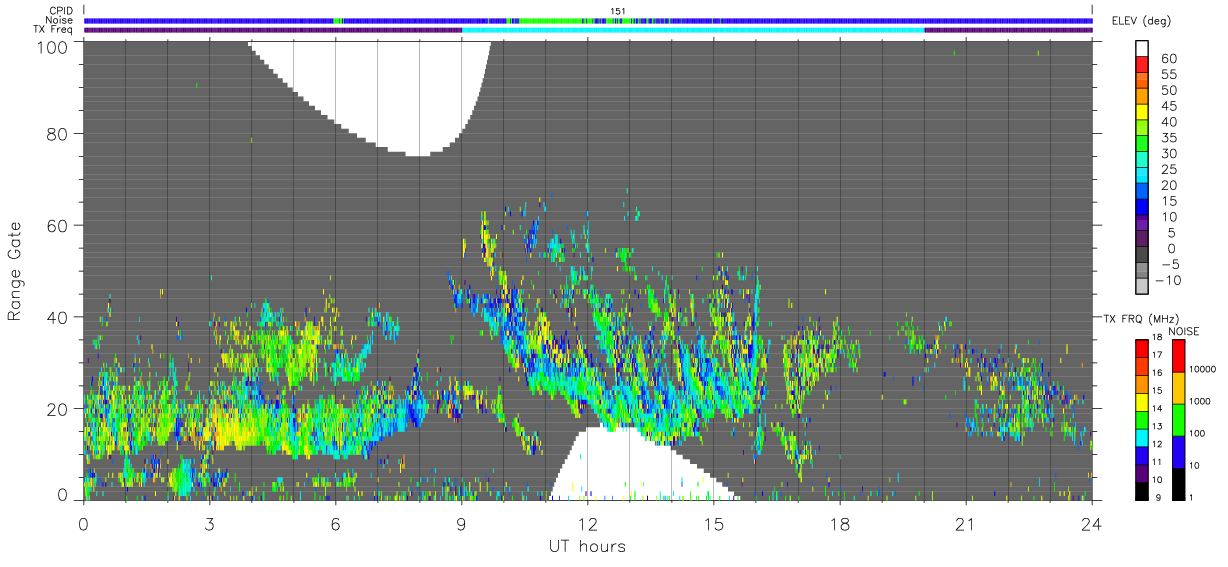Click Range Gate axis tick '80'

(57, 133)
